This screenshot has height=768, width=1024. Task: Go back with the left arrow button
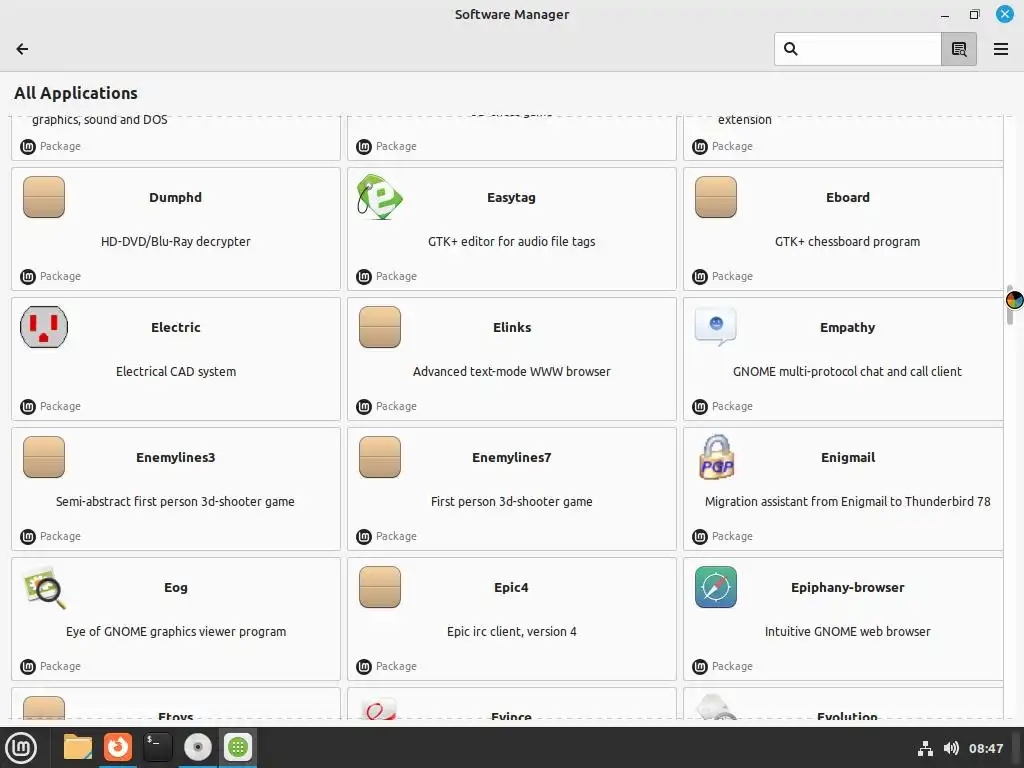coord(22,49)
